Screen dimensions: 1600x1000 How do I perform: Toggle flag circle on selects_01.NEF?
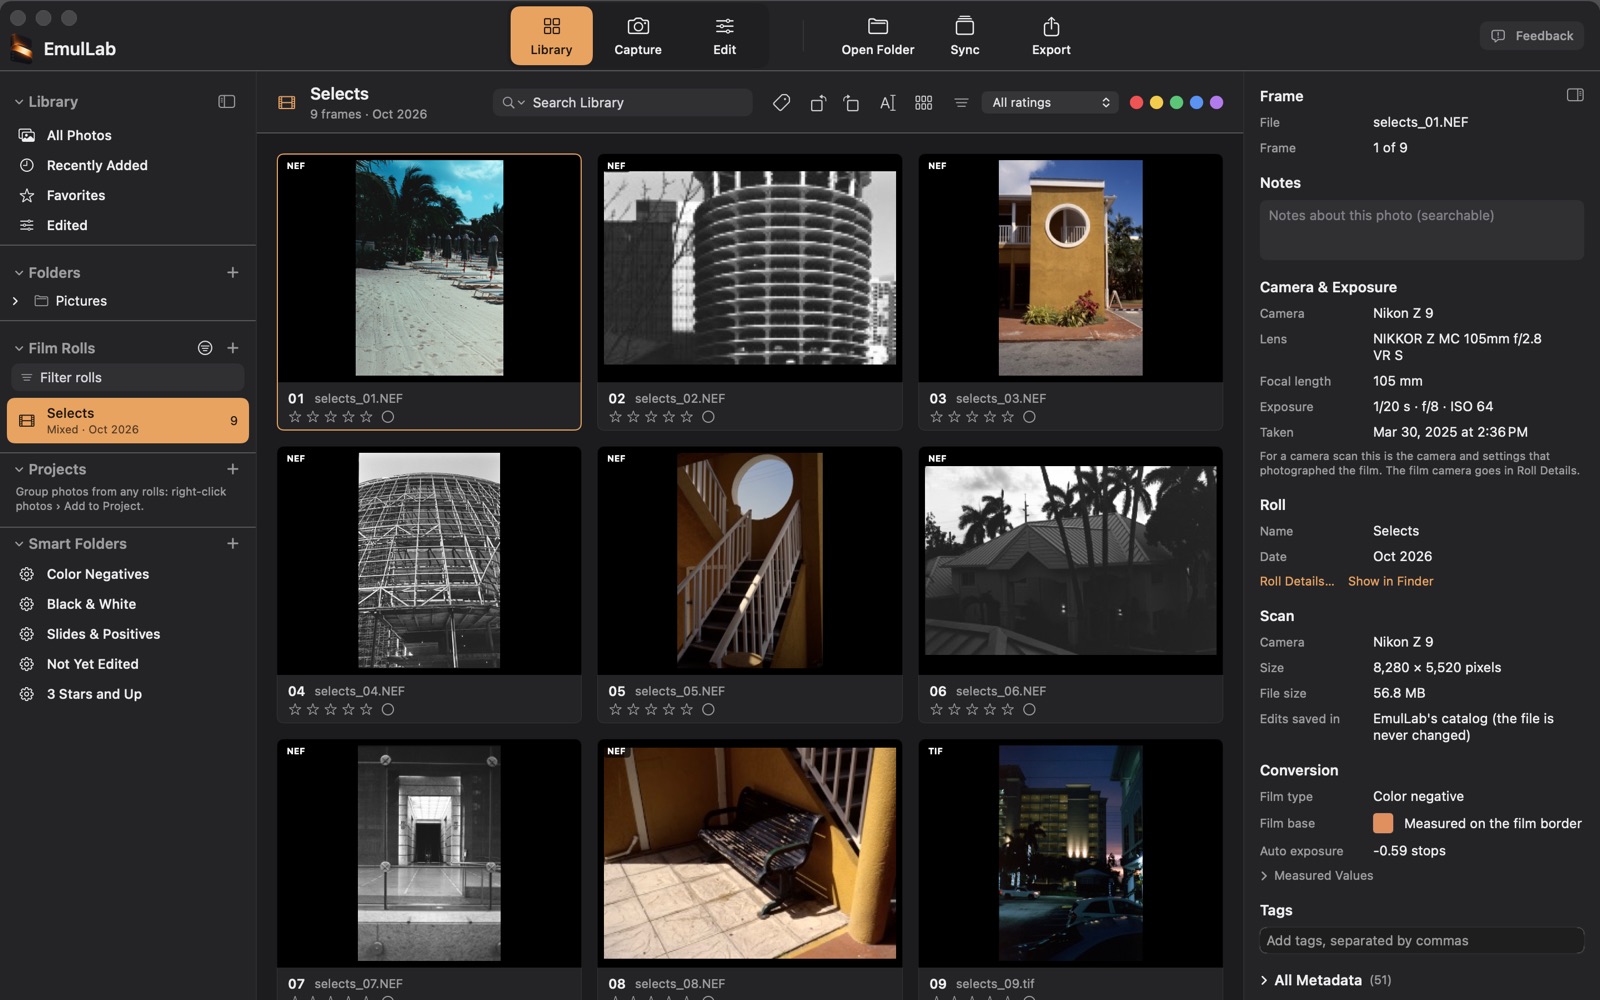pyautogui.click(x=388, y=417)
